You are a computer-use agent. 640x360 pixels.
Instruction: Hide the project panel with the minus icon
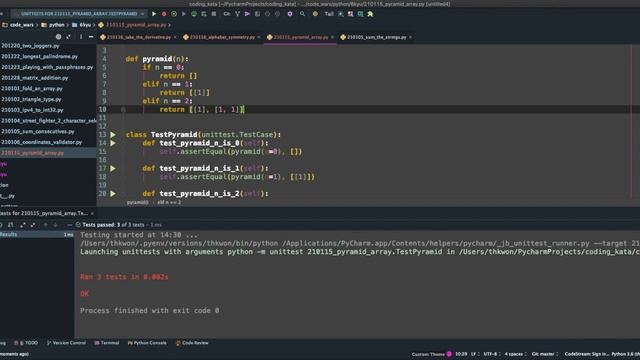[x=91, y=37]
